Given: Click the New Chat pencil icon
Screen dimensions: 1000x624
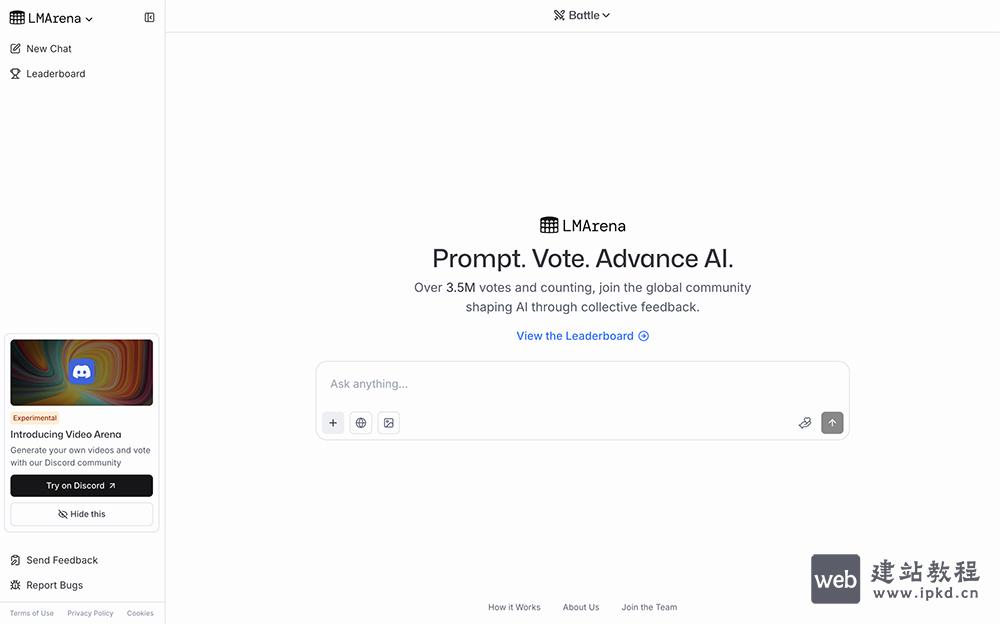Looking at the screenshot, I should pos(15,48).
